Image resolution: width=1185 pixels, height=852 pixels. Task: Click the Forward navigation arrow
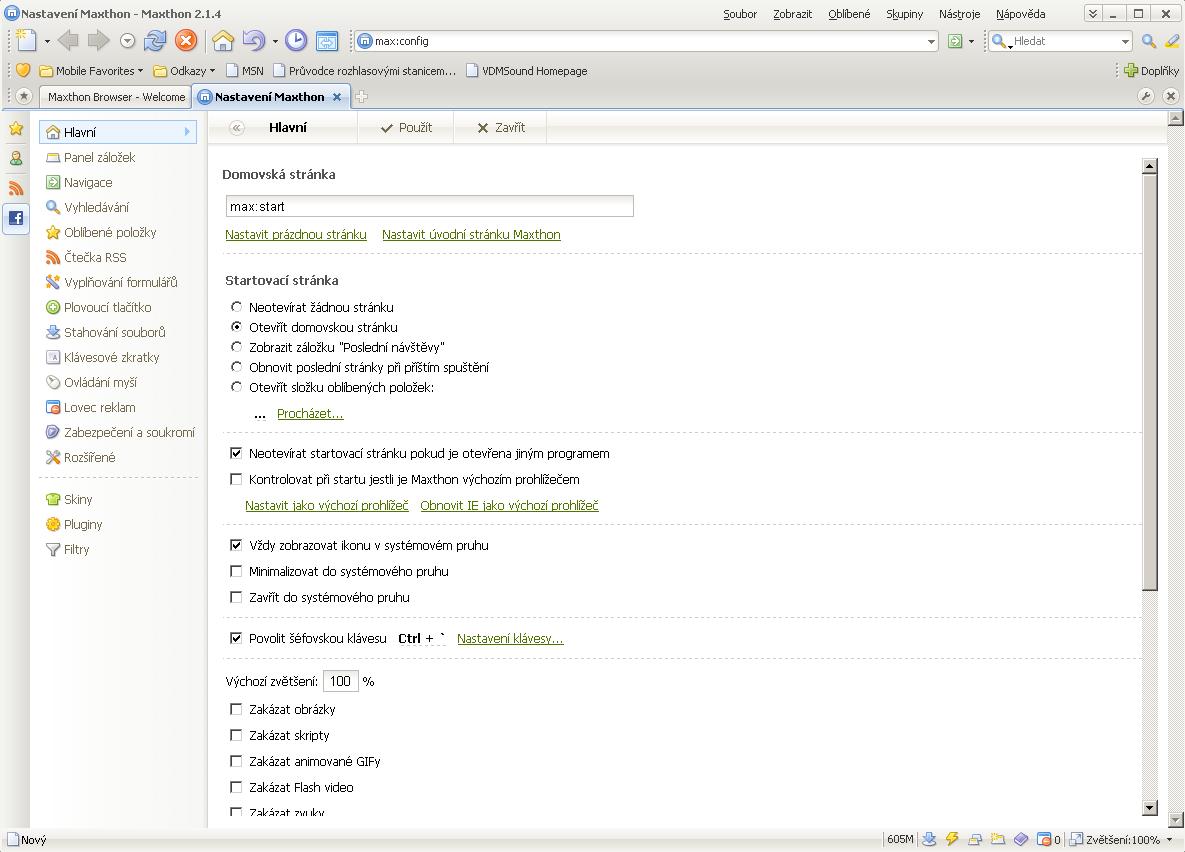98,41
